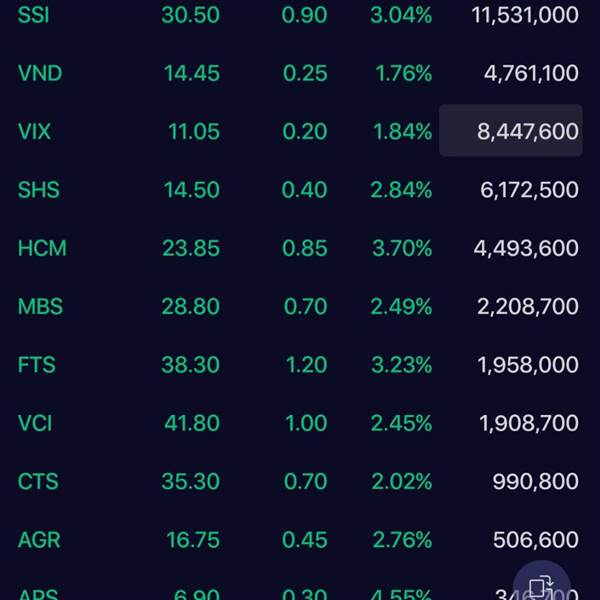
Task: Click the SHS price change 0.40
Action: coord(305,190)
